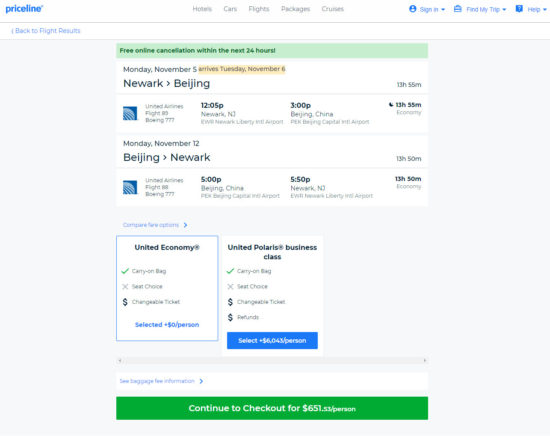Open the Cruises section
Viewport: 550px width, 436px height.
pyautogui.click(x=333, y=9)
